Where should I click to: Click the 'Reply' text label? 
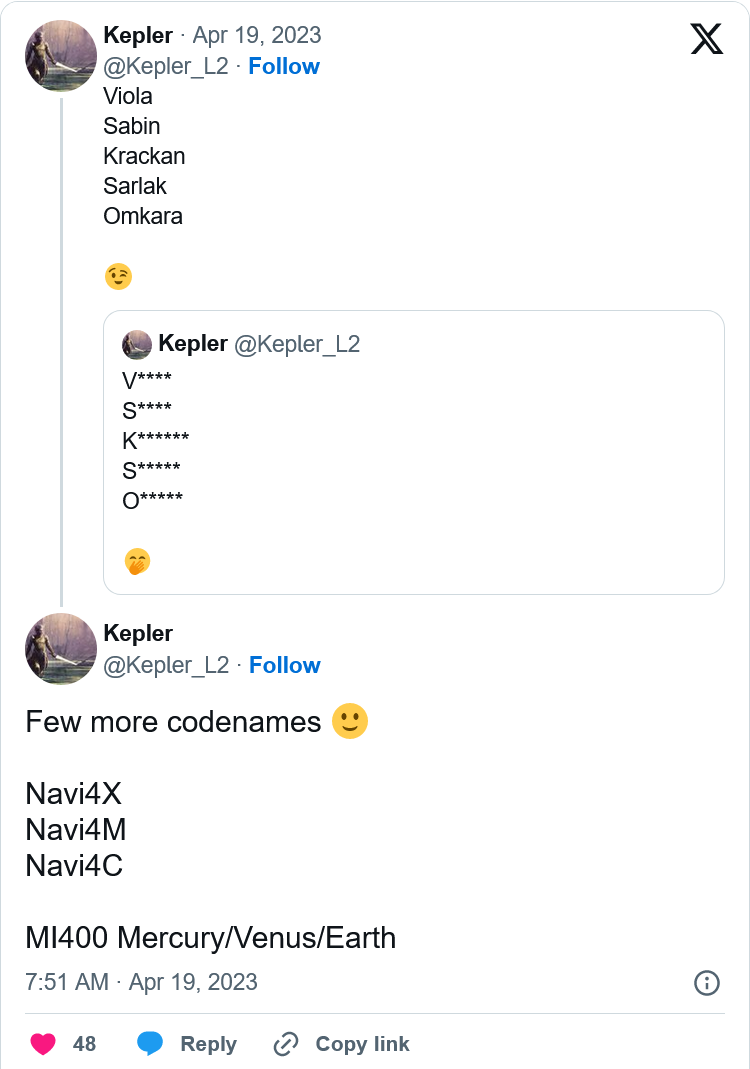point(208,1044)
